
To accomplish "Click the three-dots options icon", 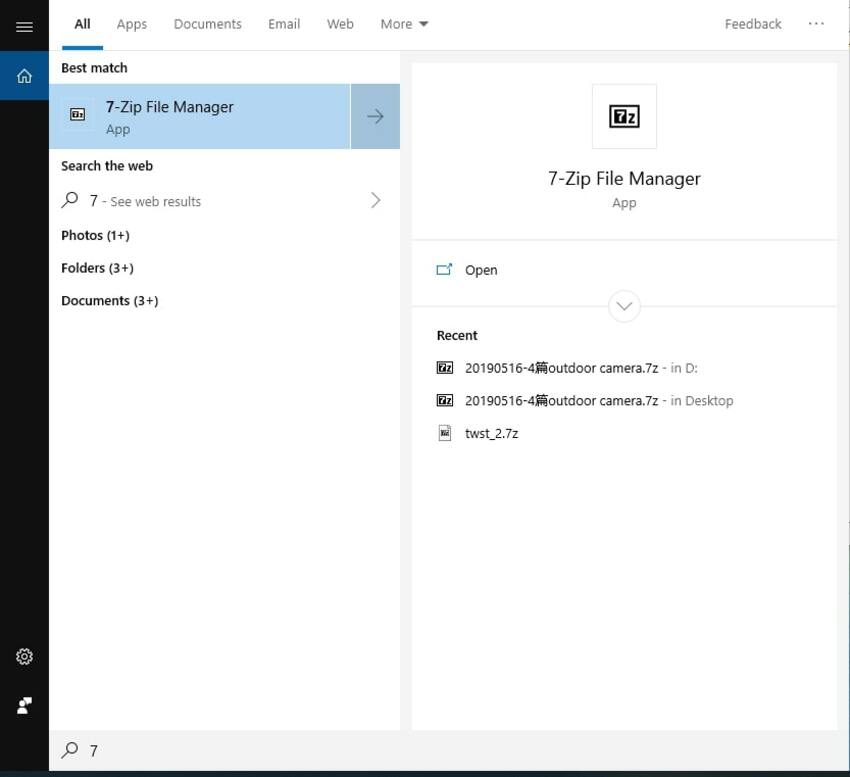I will [816, 24].
